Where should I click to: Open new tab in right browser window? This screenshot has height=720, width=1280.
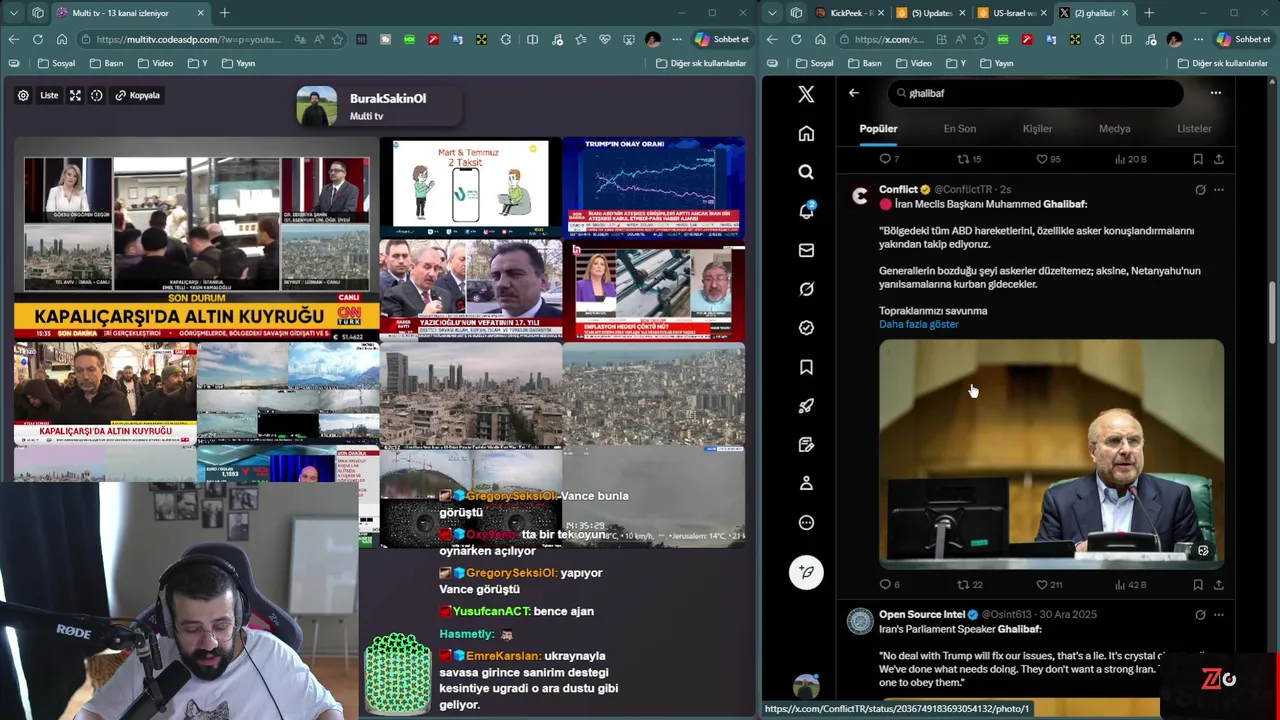1149,13
